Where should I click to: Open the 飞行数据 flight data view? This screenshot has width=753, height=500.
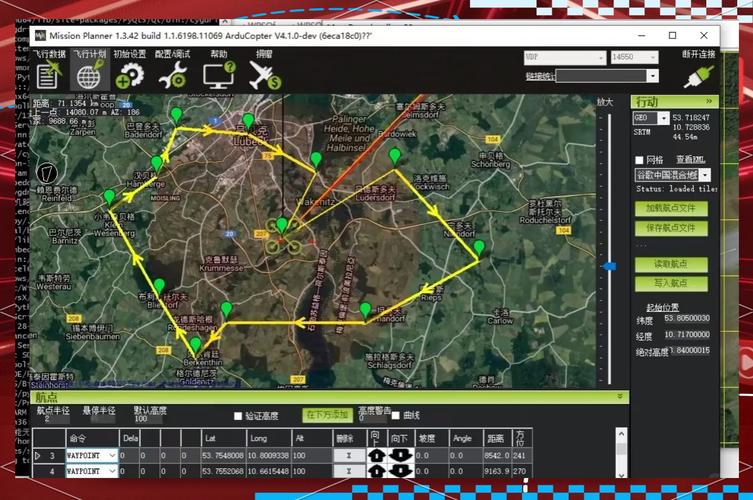[49, 72]
